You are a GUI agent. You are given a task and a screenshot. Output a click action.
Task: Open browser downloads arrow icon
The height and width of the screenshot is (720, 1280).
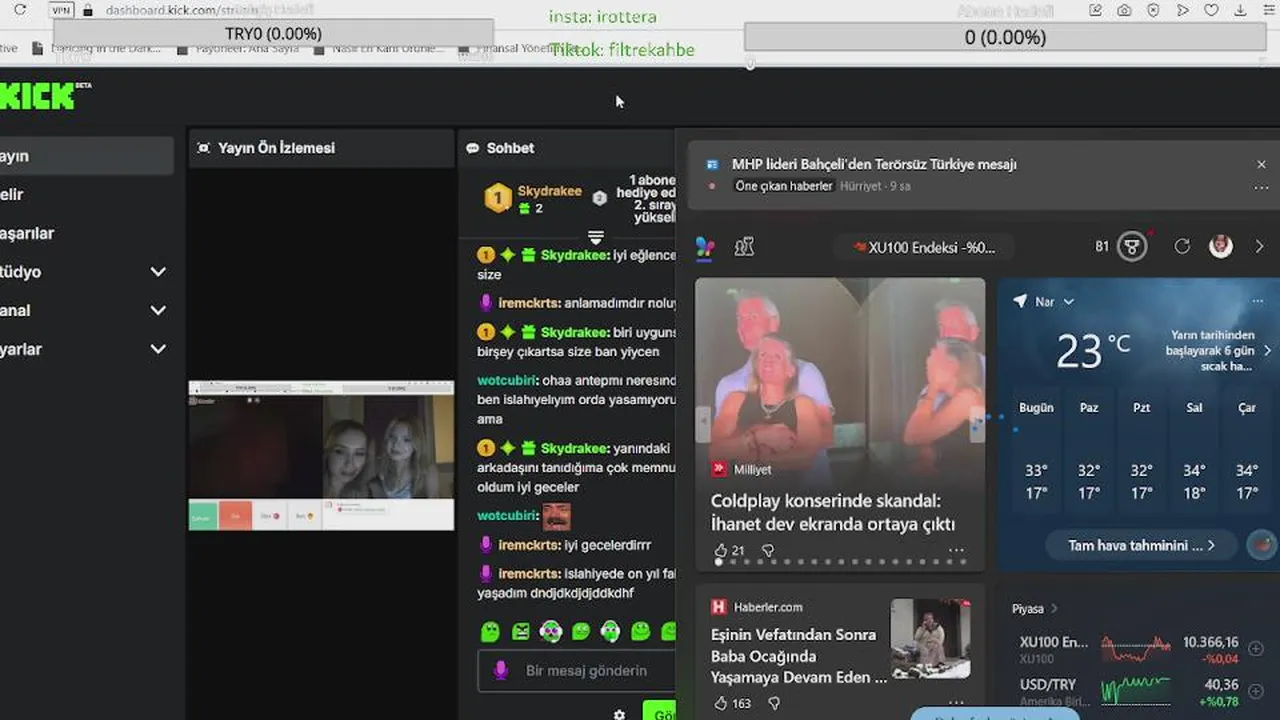coord(1241,10)
